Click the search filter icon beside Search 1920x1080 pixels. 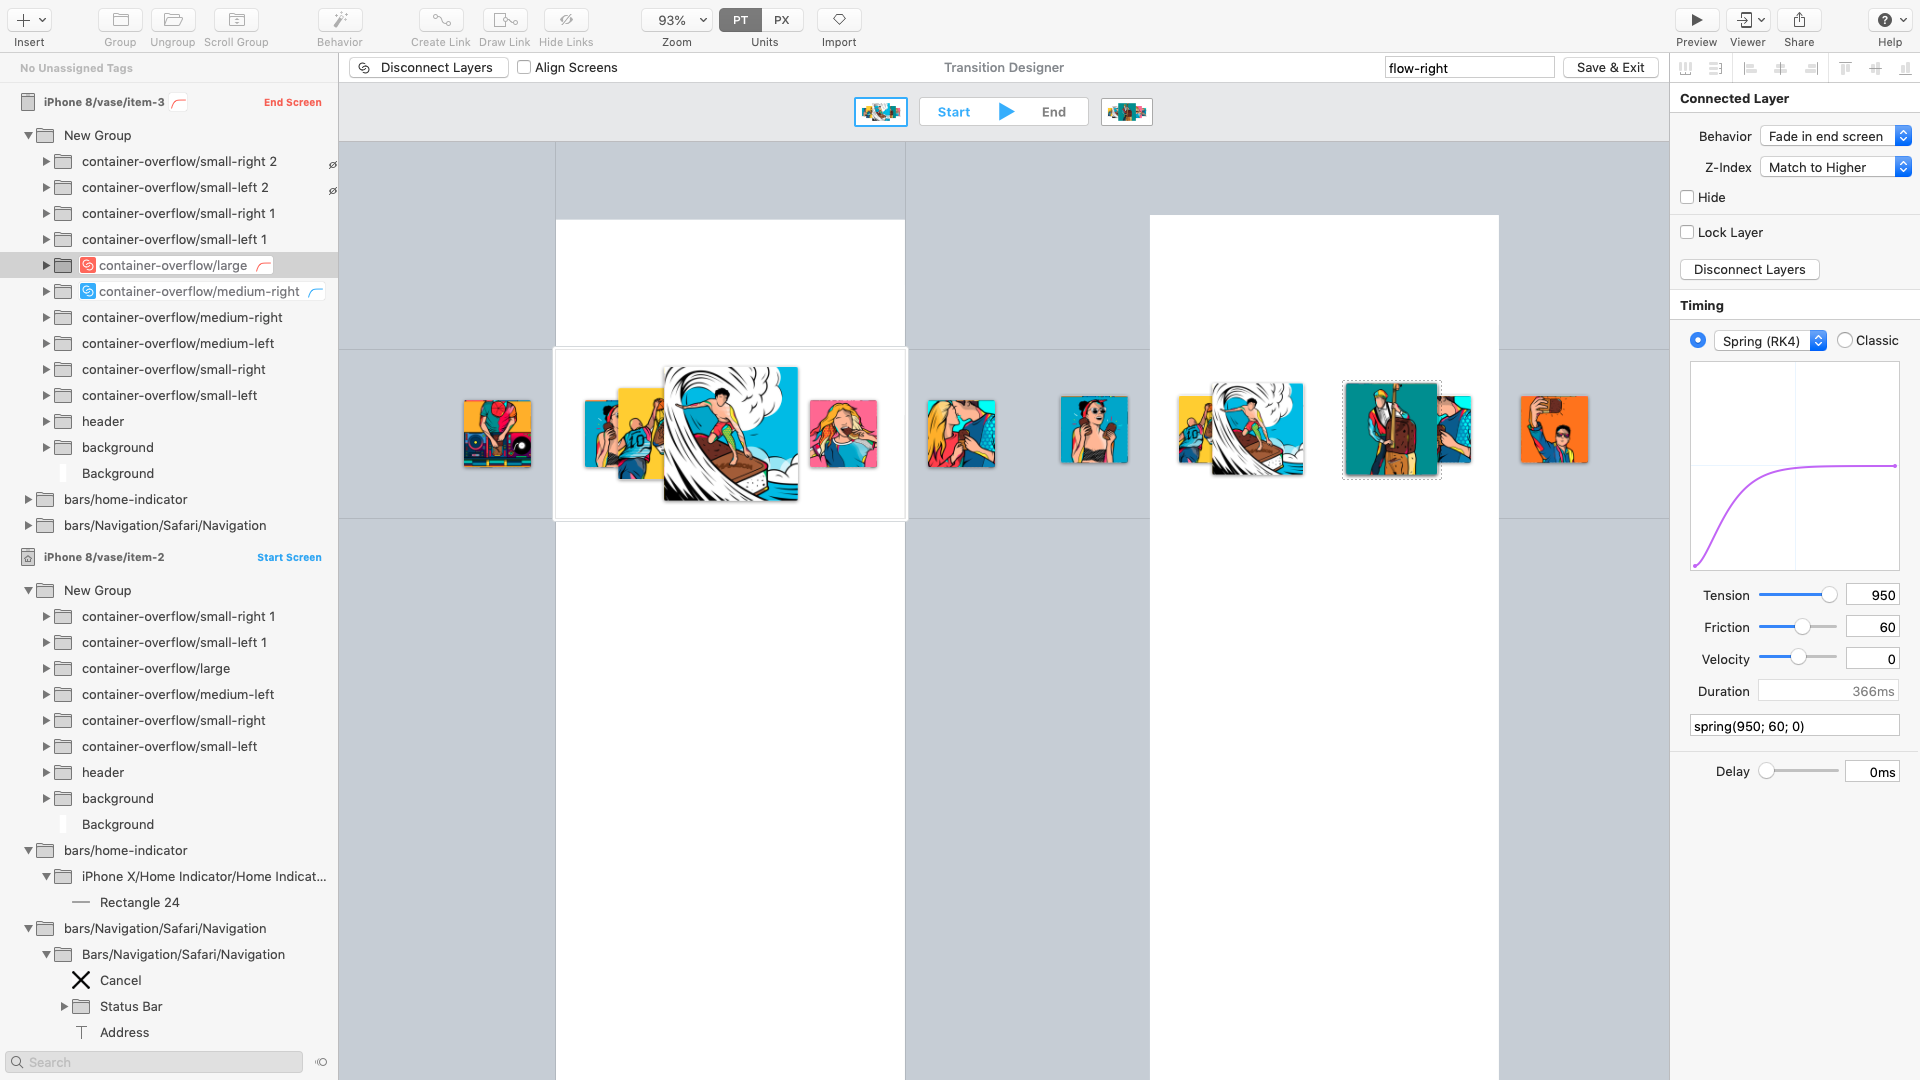point(321,1062)
